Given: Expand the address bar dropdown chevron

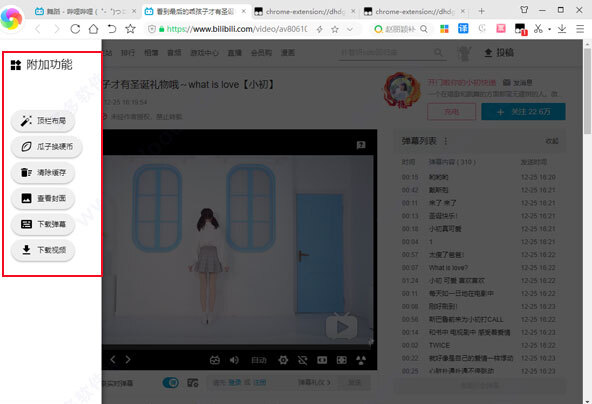Looking at the screenshot, I should [350, 29].
